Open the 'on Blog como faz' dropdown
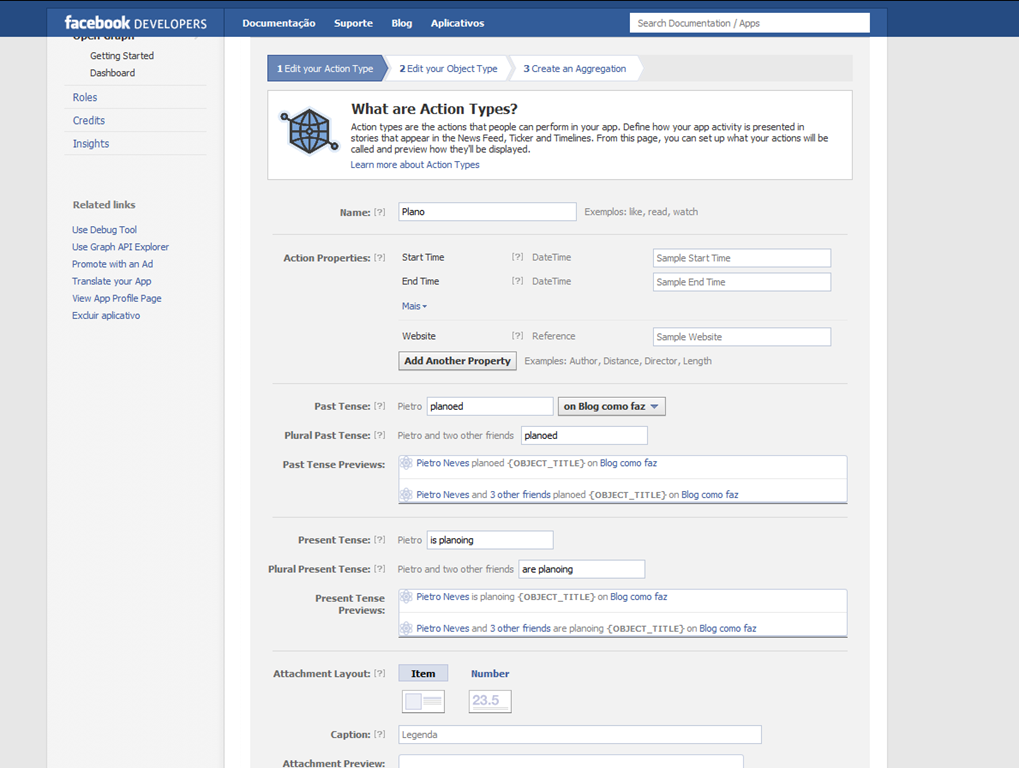 click(612, 406)
